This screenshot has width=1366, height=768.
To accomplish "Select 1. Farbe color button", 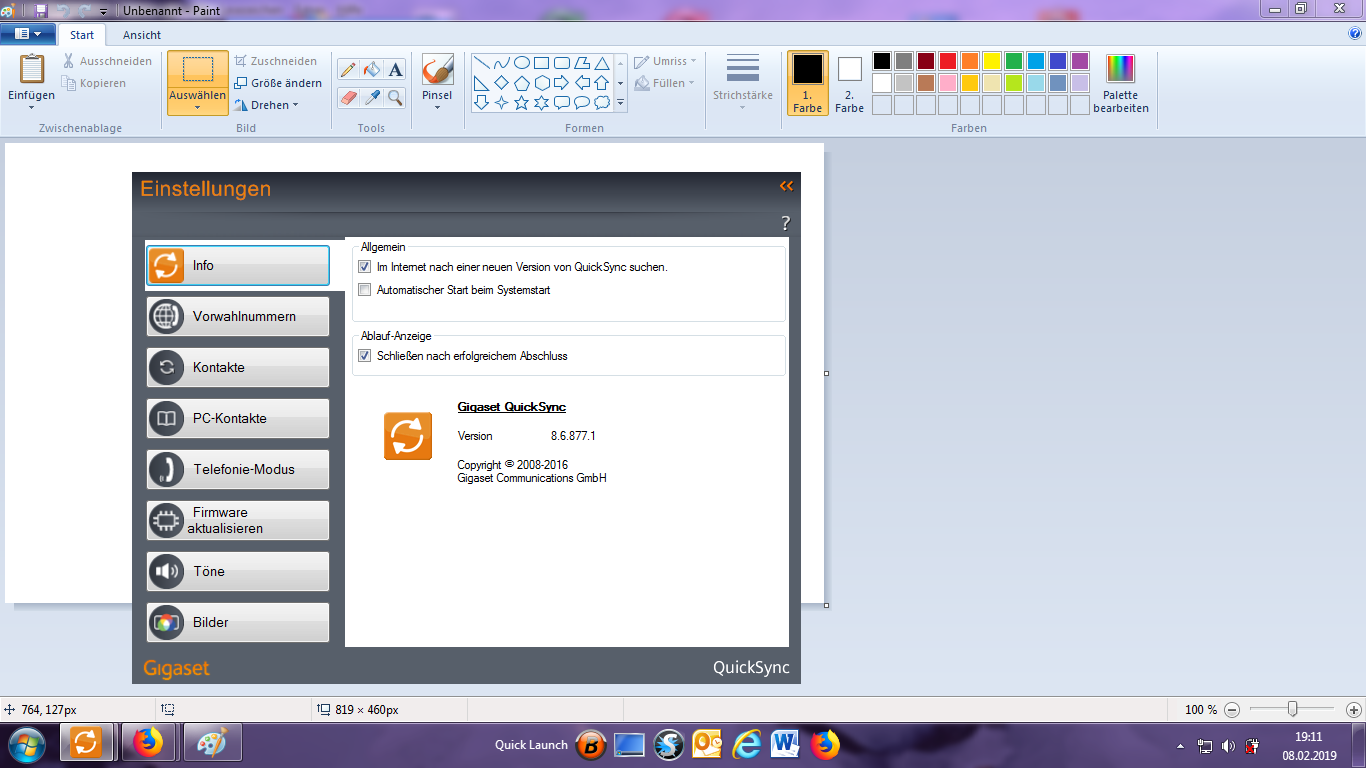I will (x=808, y=83).
